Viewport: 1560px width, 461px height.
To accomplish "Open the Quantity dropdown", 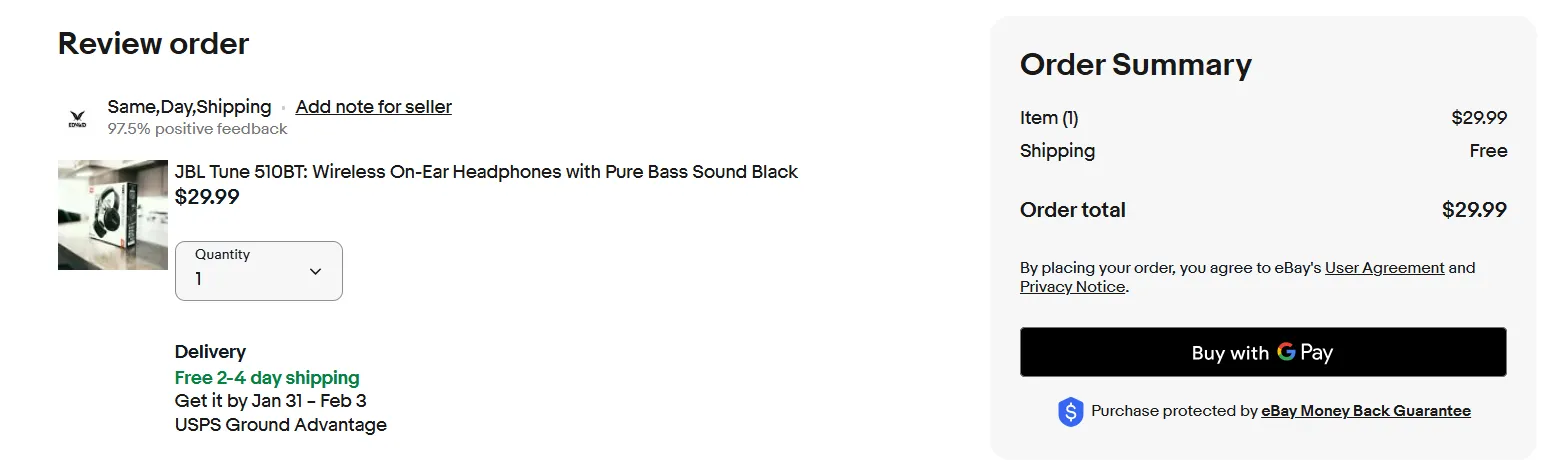I will (258, 271).
